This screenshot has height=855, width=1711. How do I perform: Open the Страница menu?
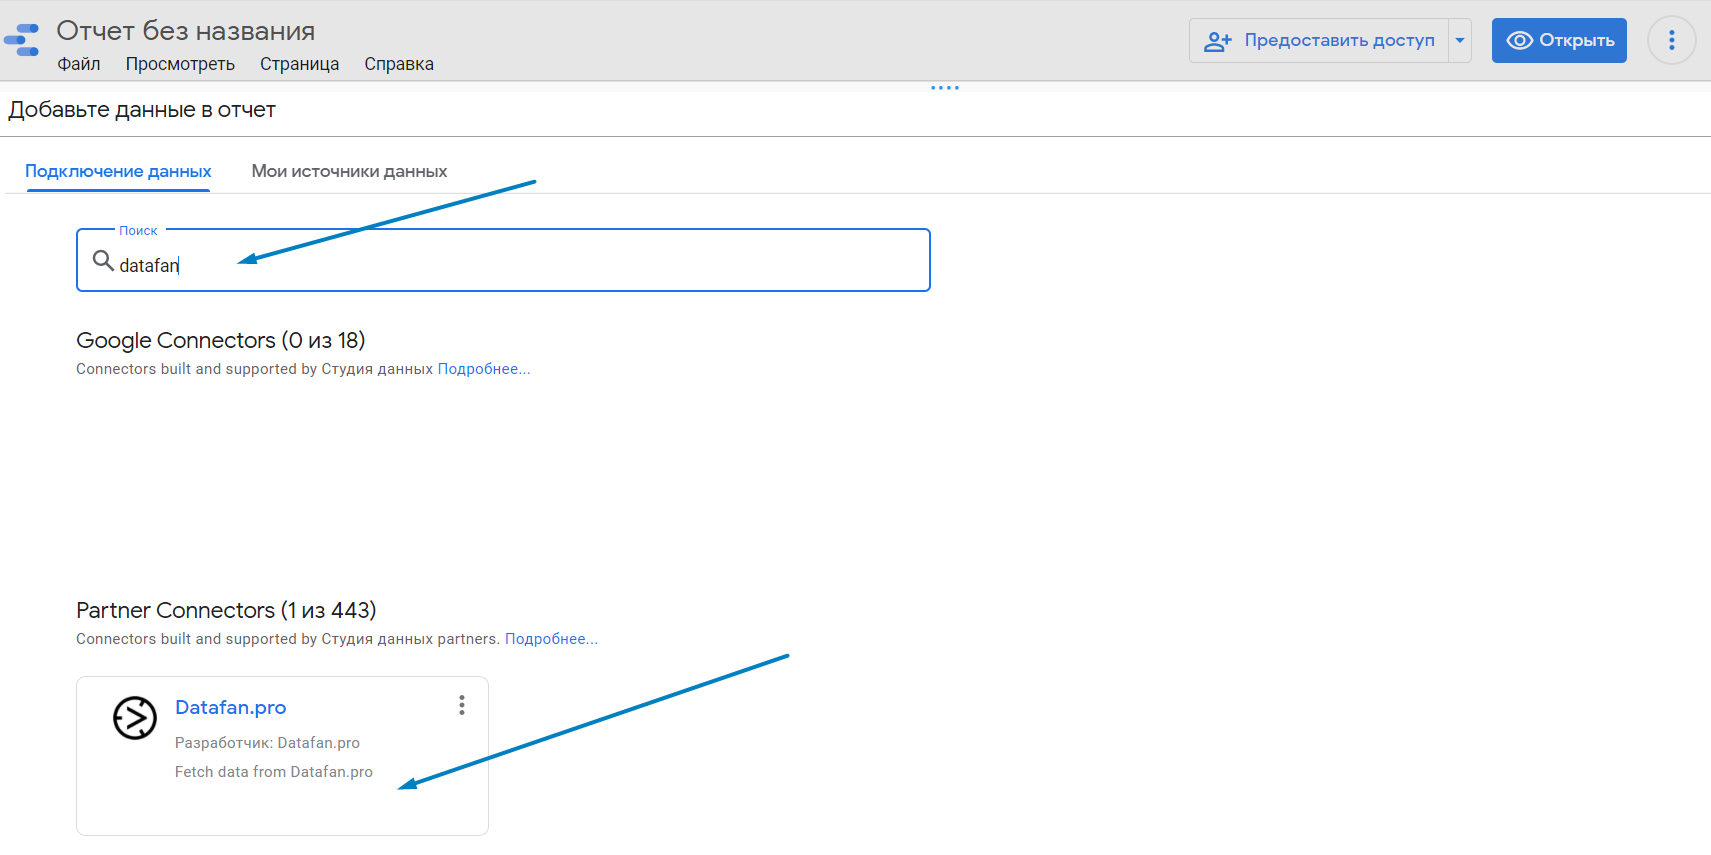[x=299, y=64]
